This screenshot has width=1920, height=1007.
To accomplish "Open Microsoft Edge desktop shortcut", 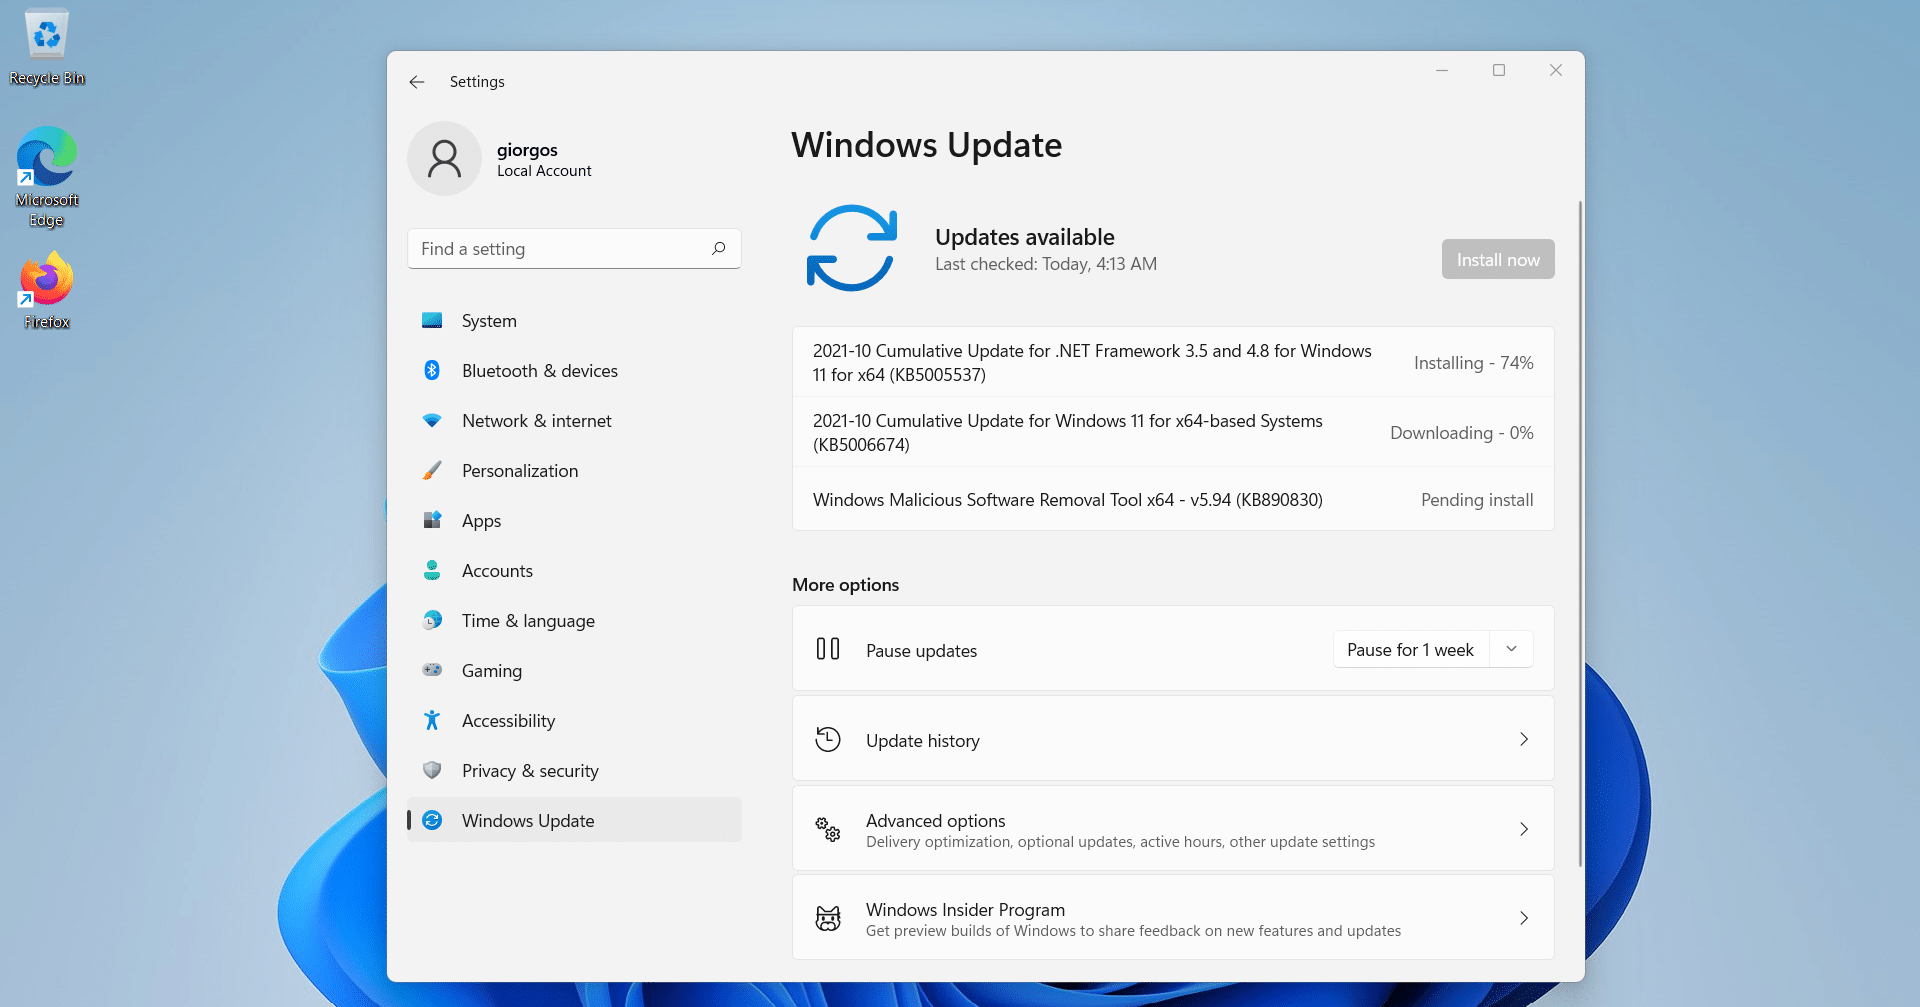I will tap(47, 177).
